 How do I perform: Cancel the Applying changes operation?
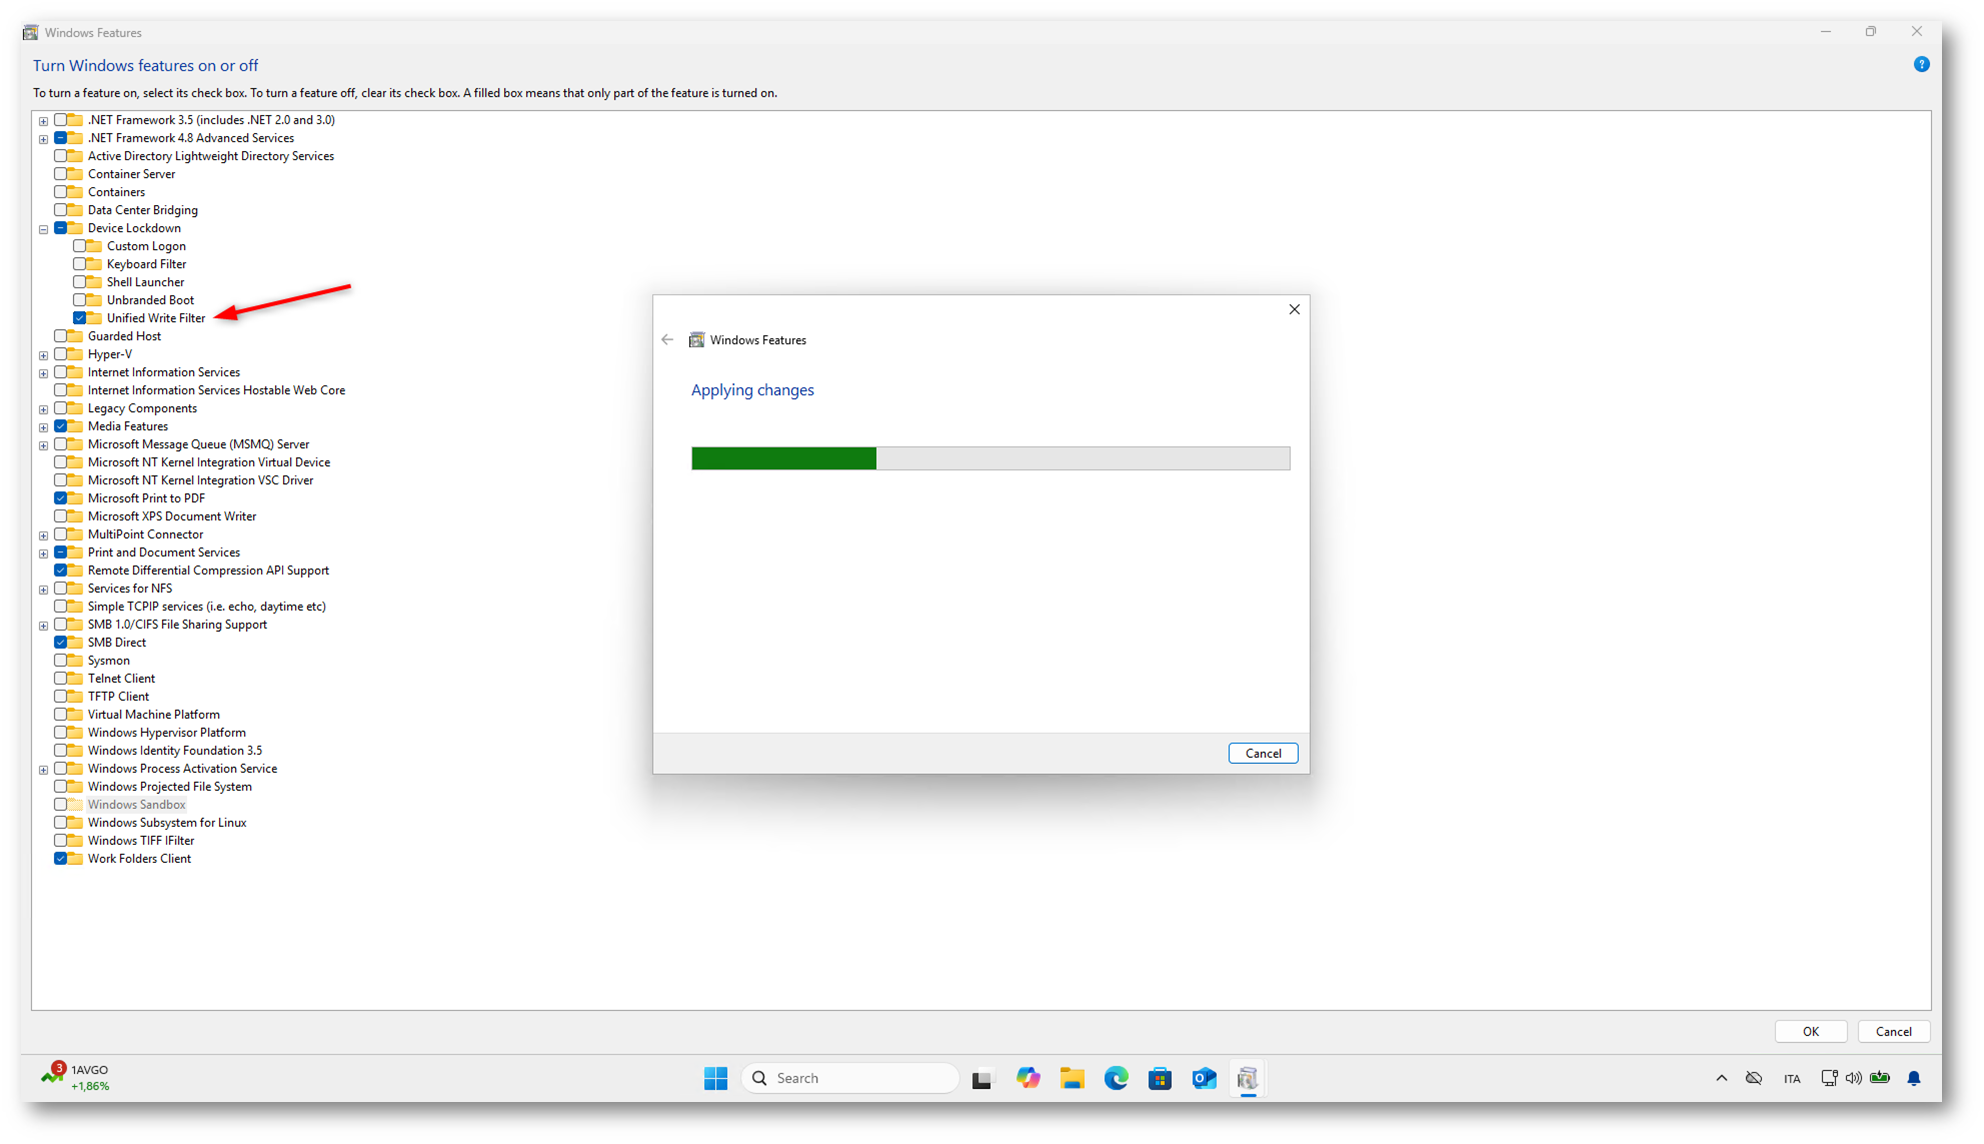tap(1263, 753)
